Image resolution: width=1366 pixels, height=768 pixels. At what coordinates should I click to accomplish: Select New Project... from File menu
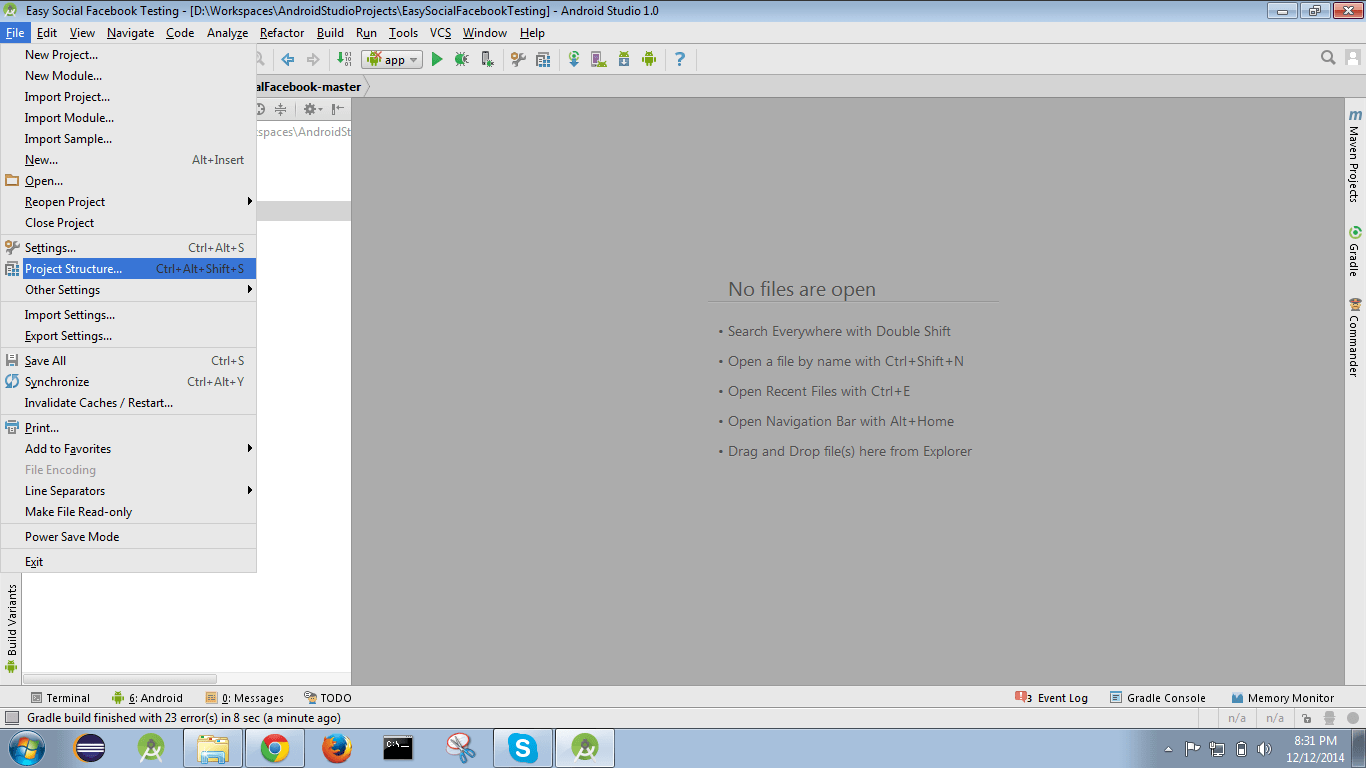tap(128, 55)
